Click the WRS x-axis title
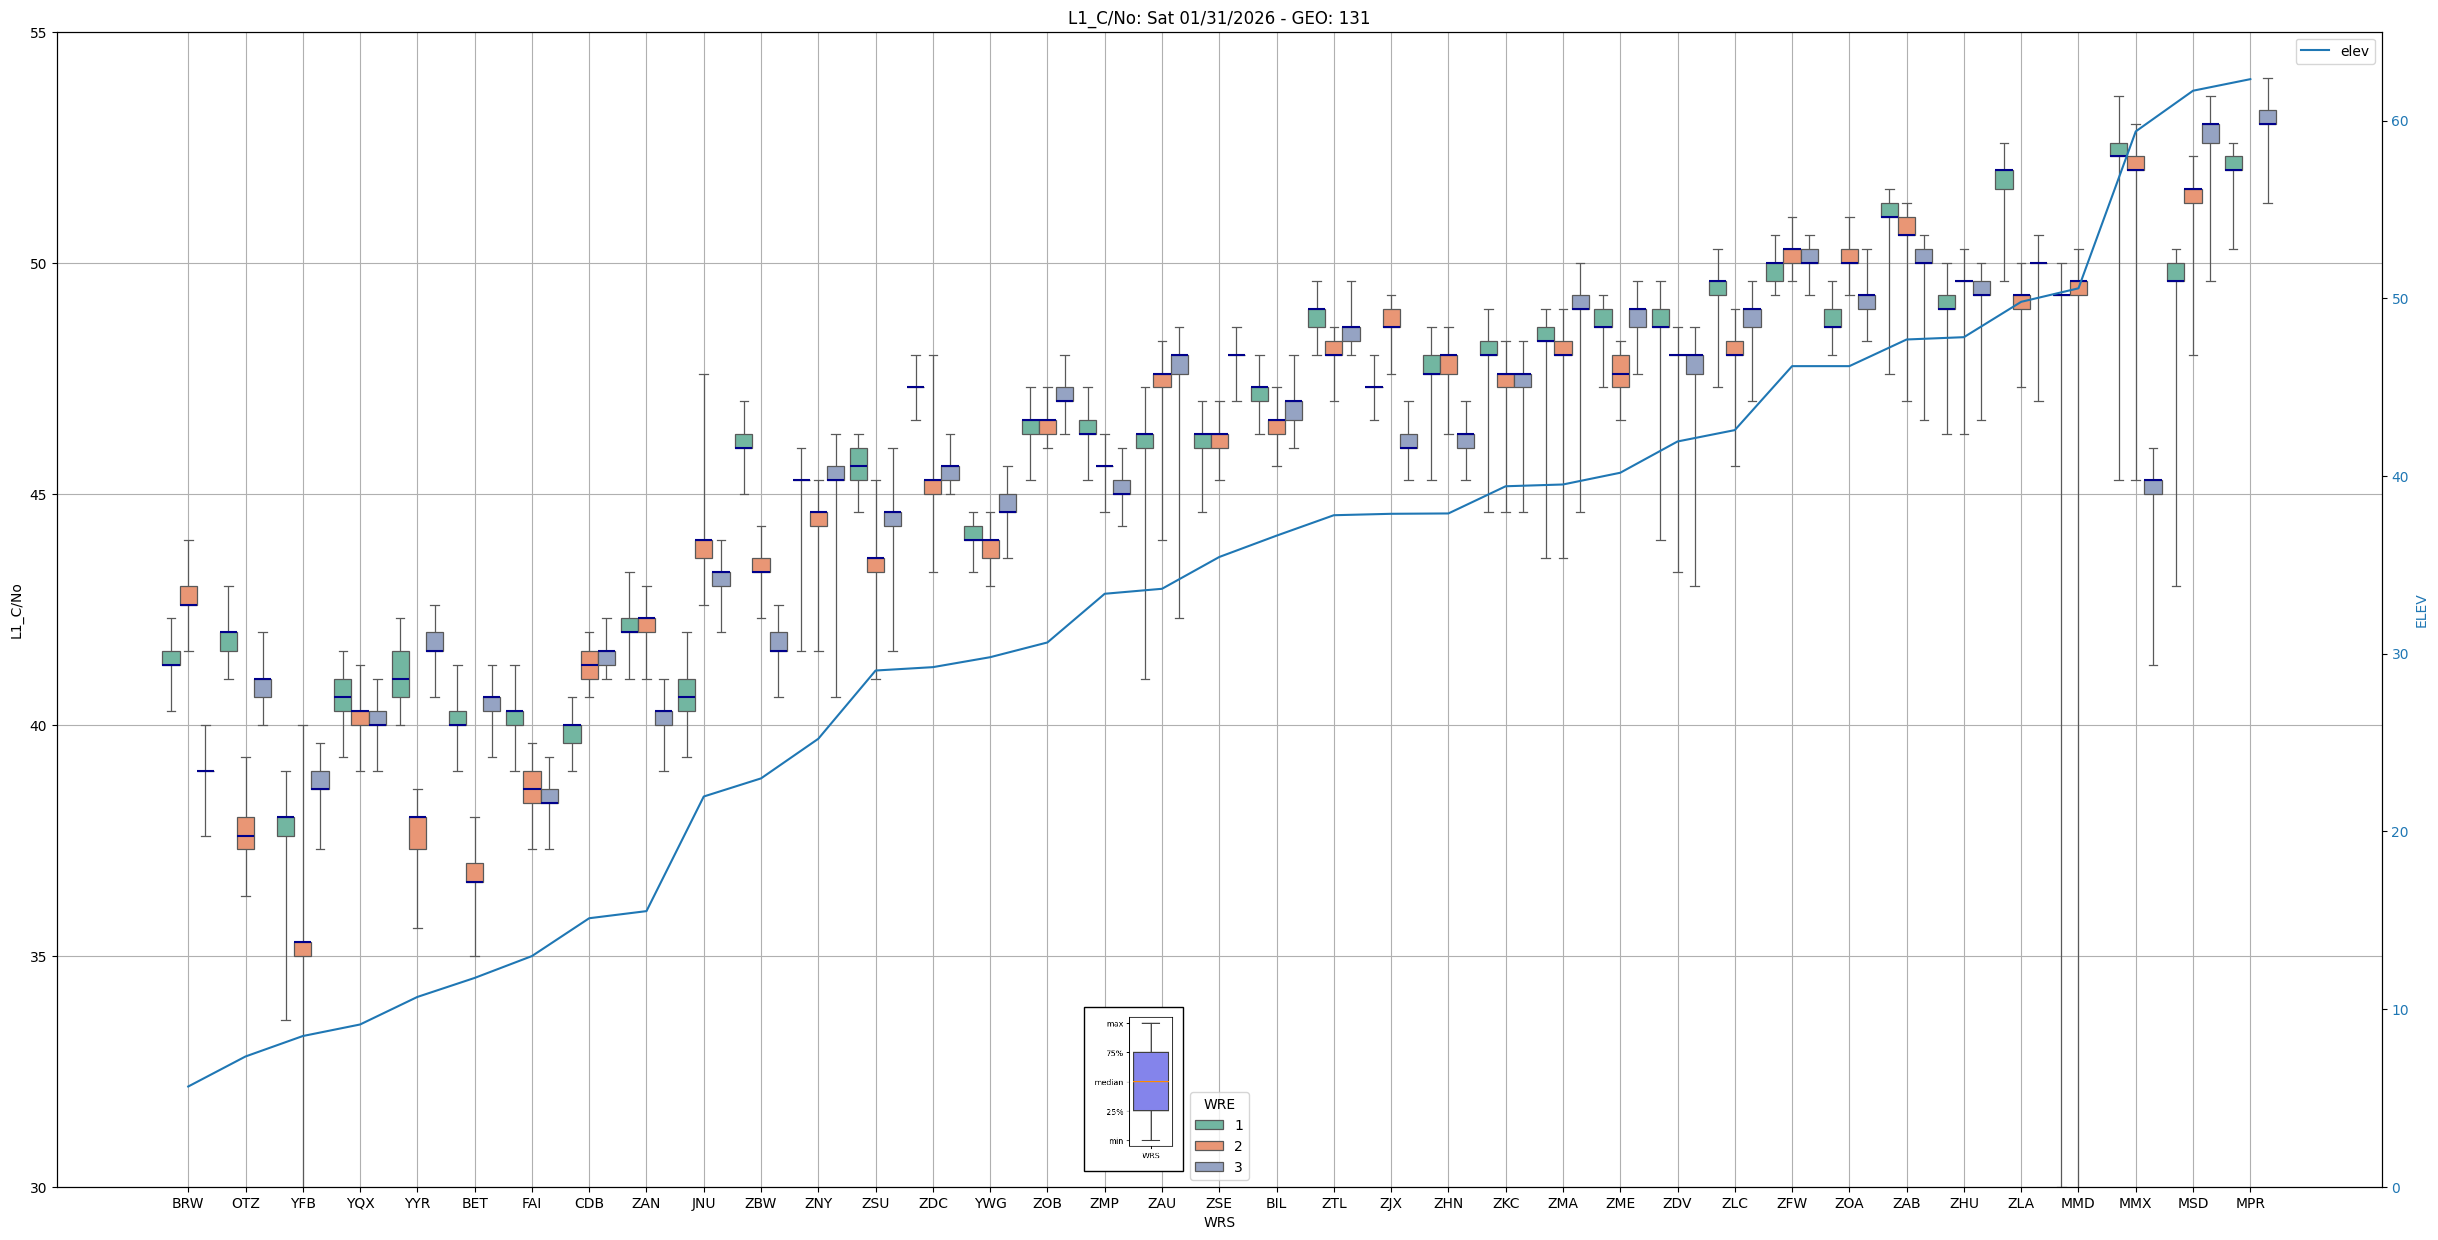This screenshot has width=2438, height=1240. pos(1218,1222)
